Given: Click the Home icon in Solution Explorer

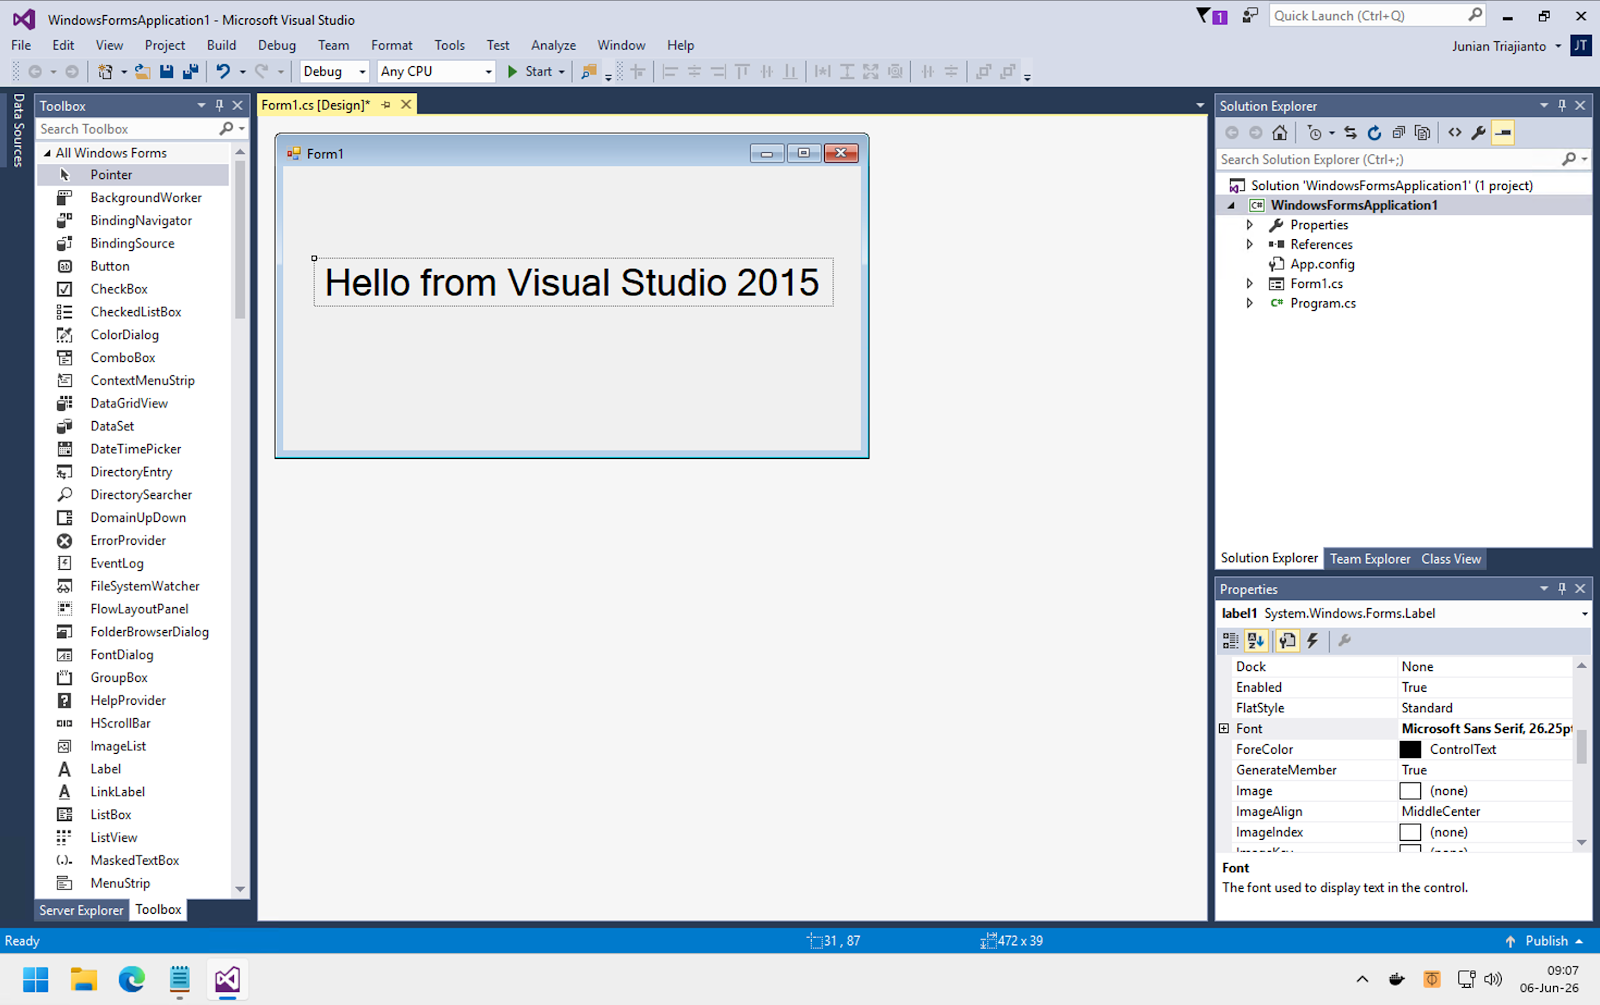Looking at the screenshot, I should [x=1279, y=133].
